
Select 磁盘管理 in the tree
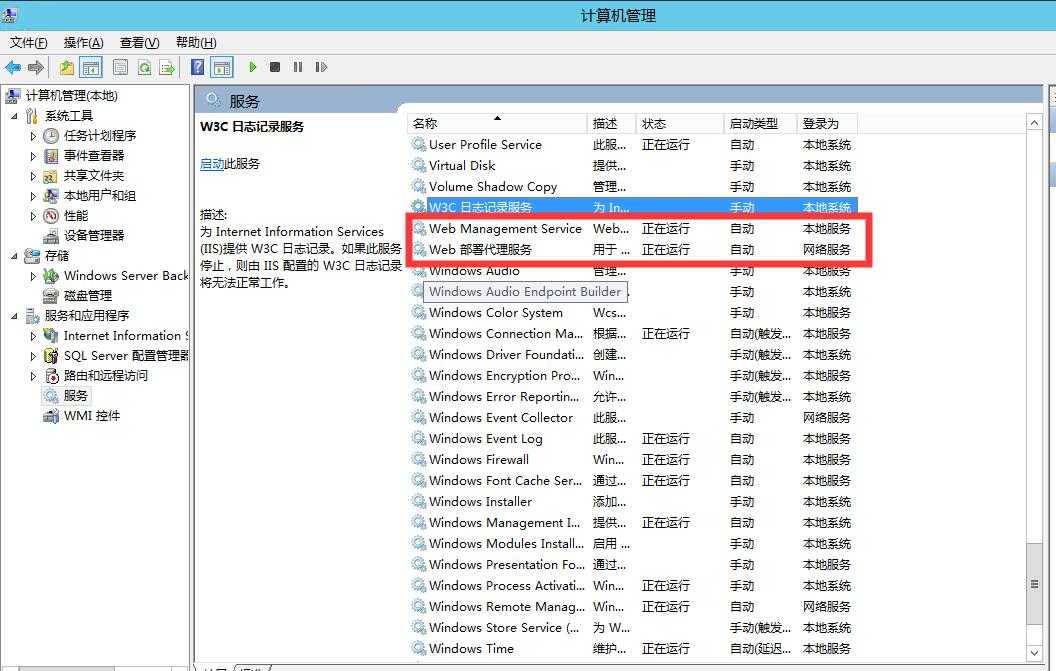point(88,296)
